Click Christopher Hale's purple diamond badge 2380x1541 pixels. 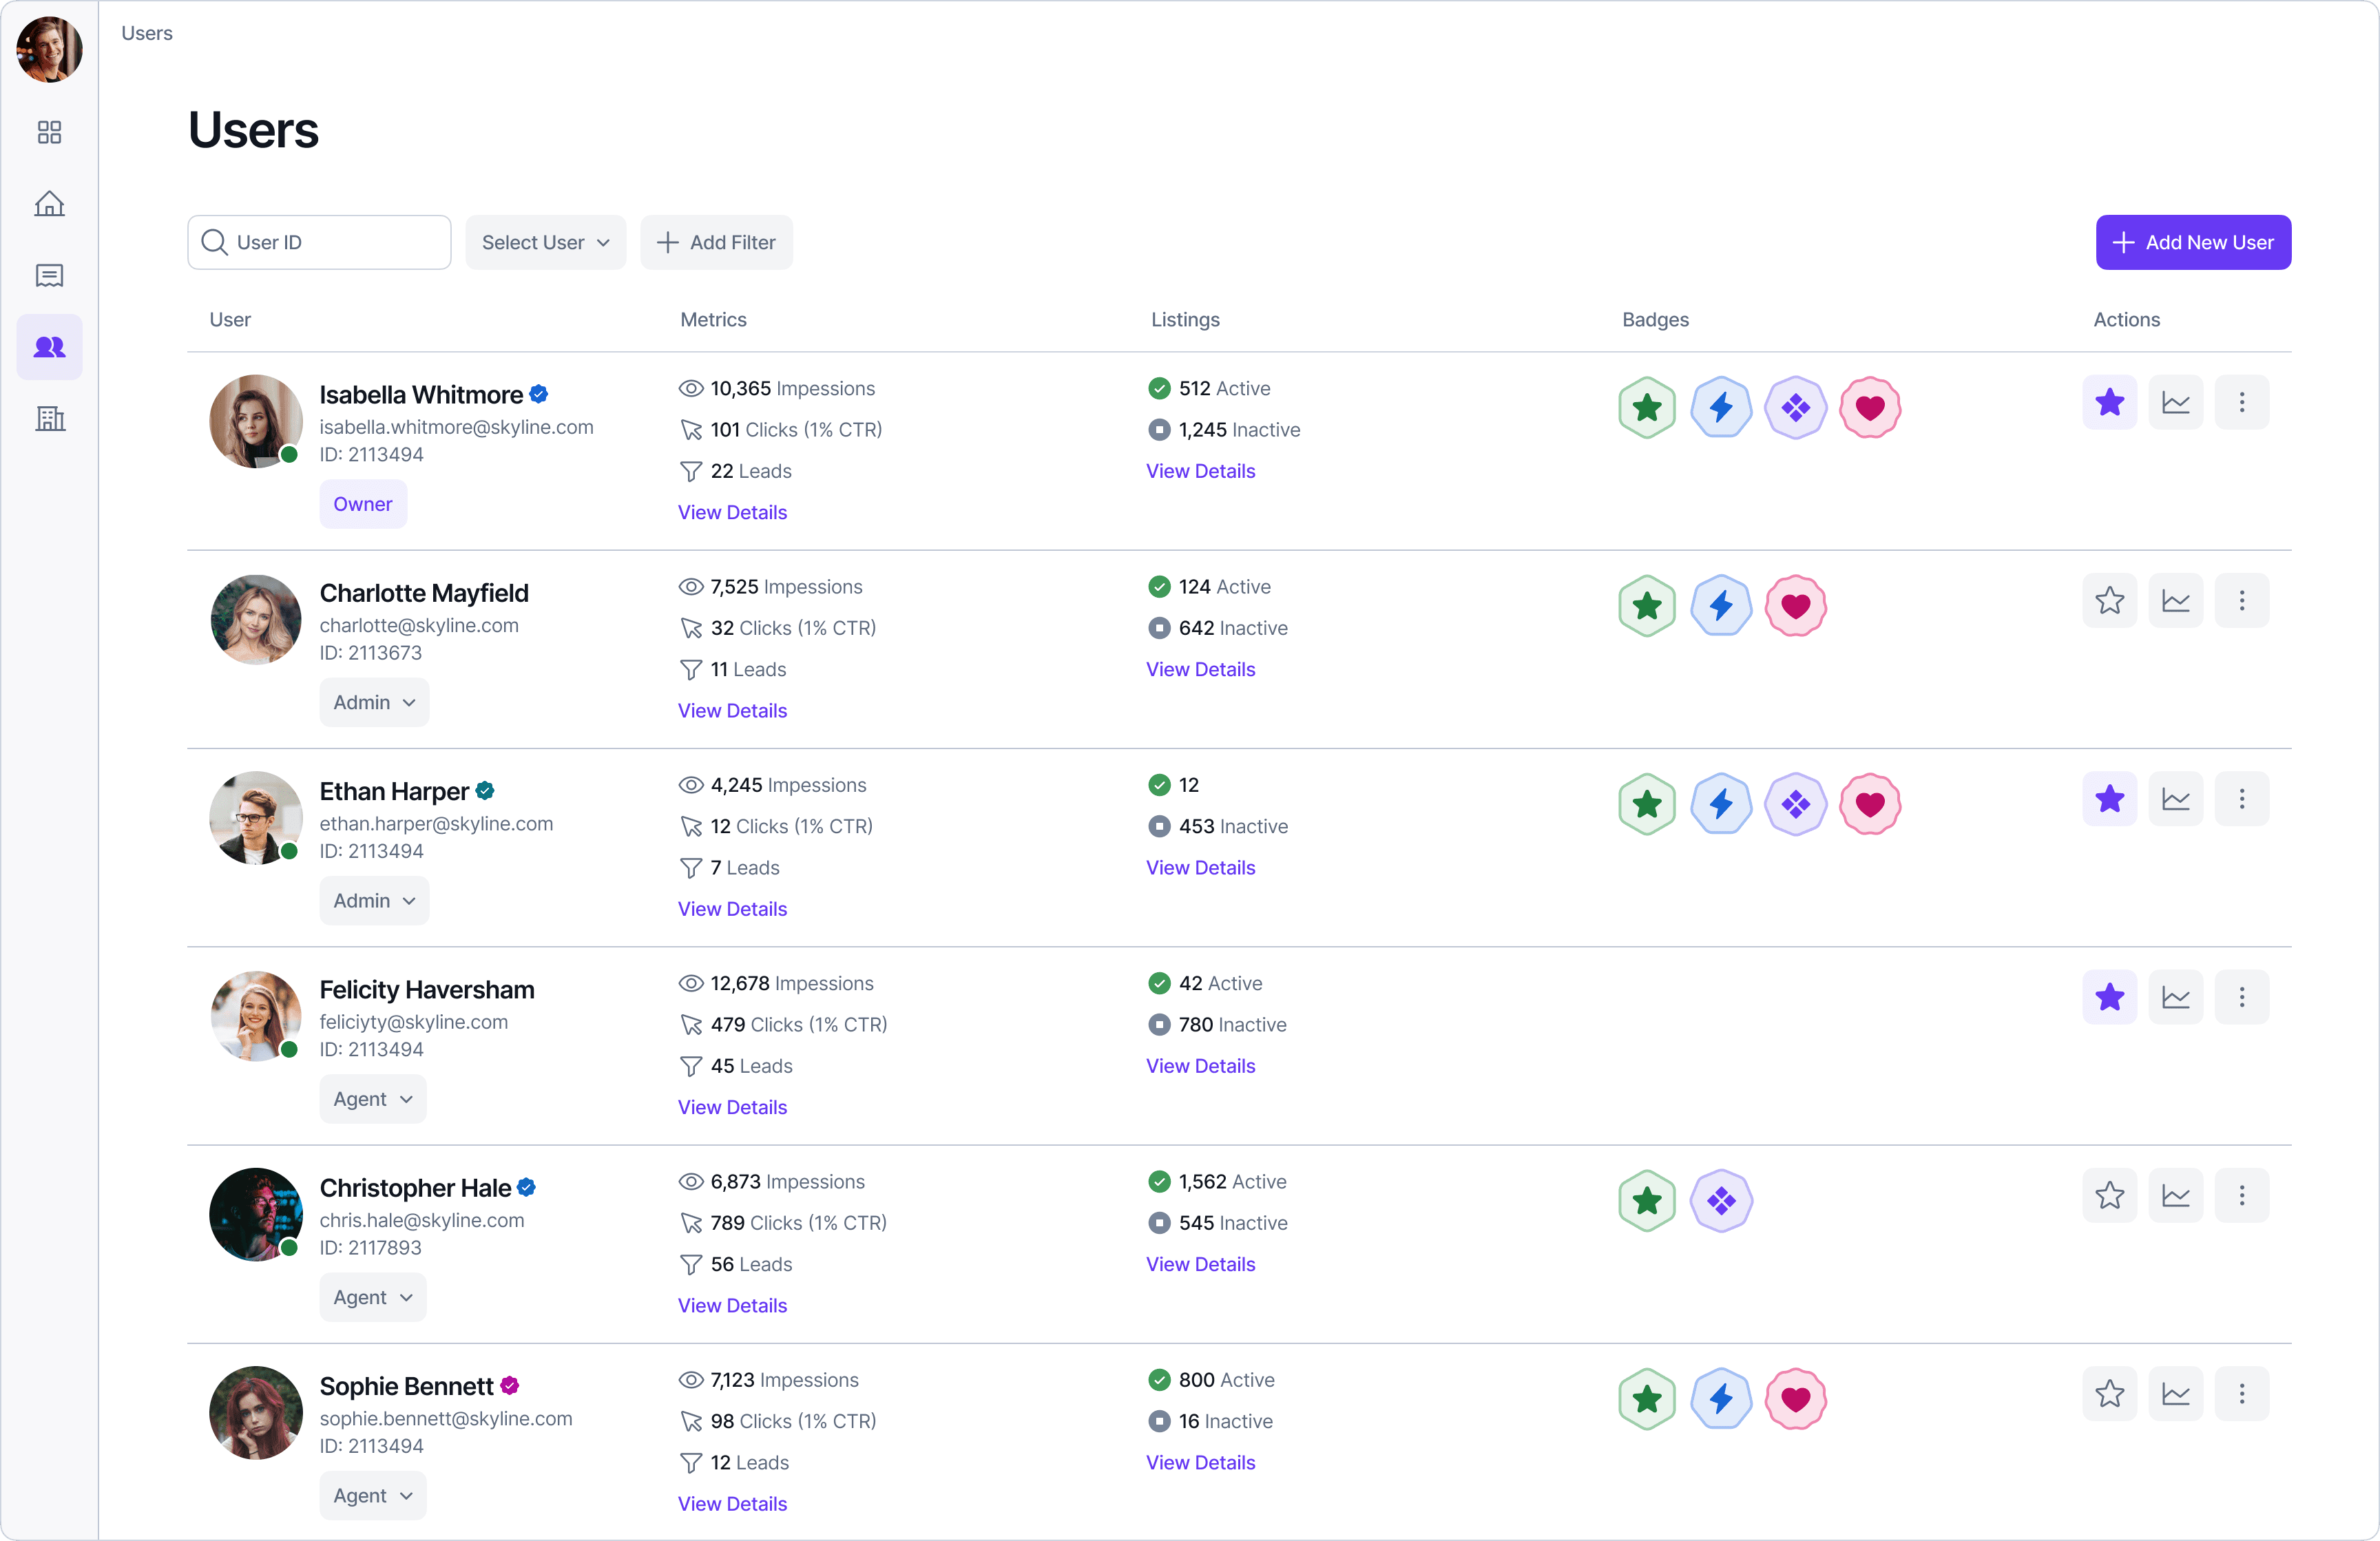[x=1720, y=1201]
